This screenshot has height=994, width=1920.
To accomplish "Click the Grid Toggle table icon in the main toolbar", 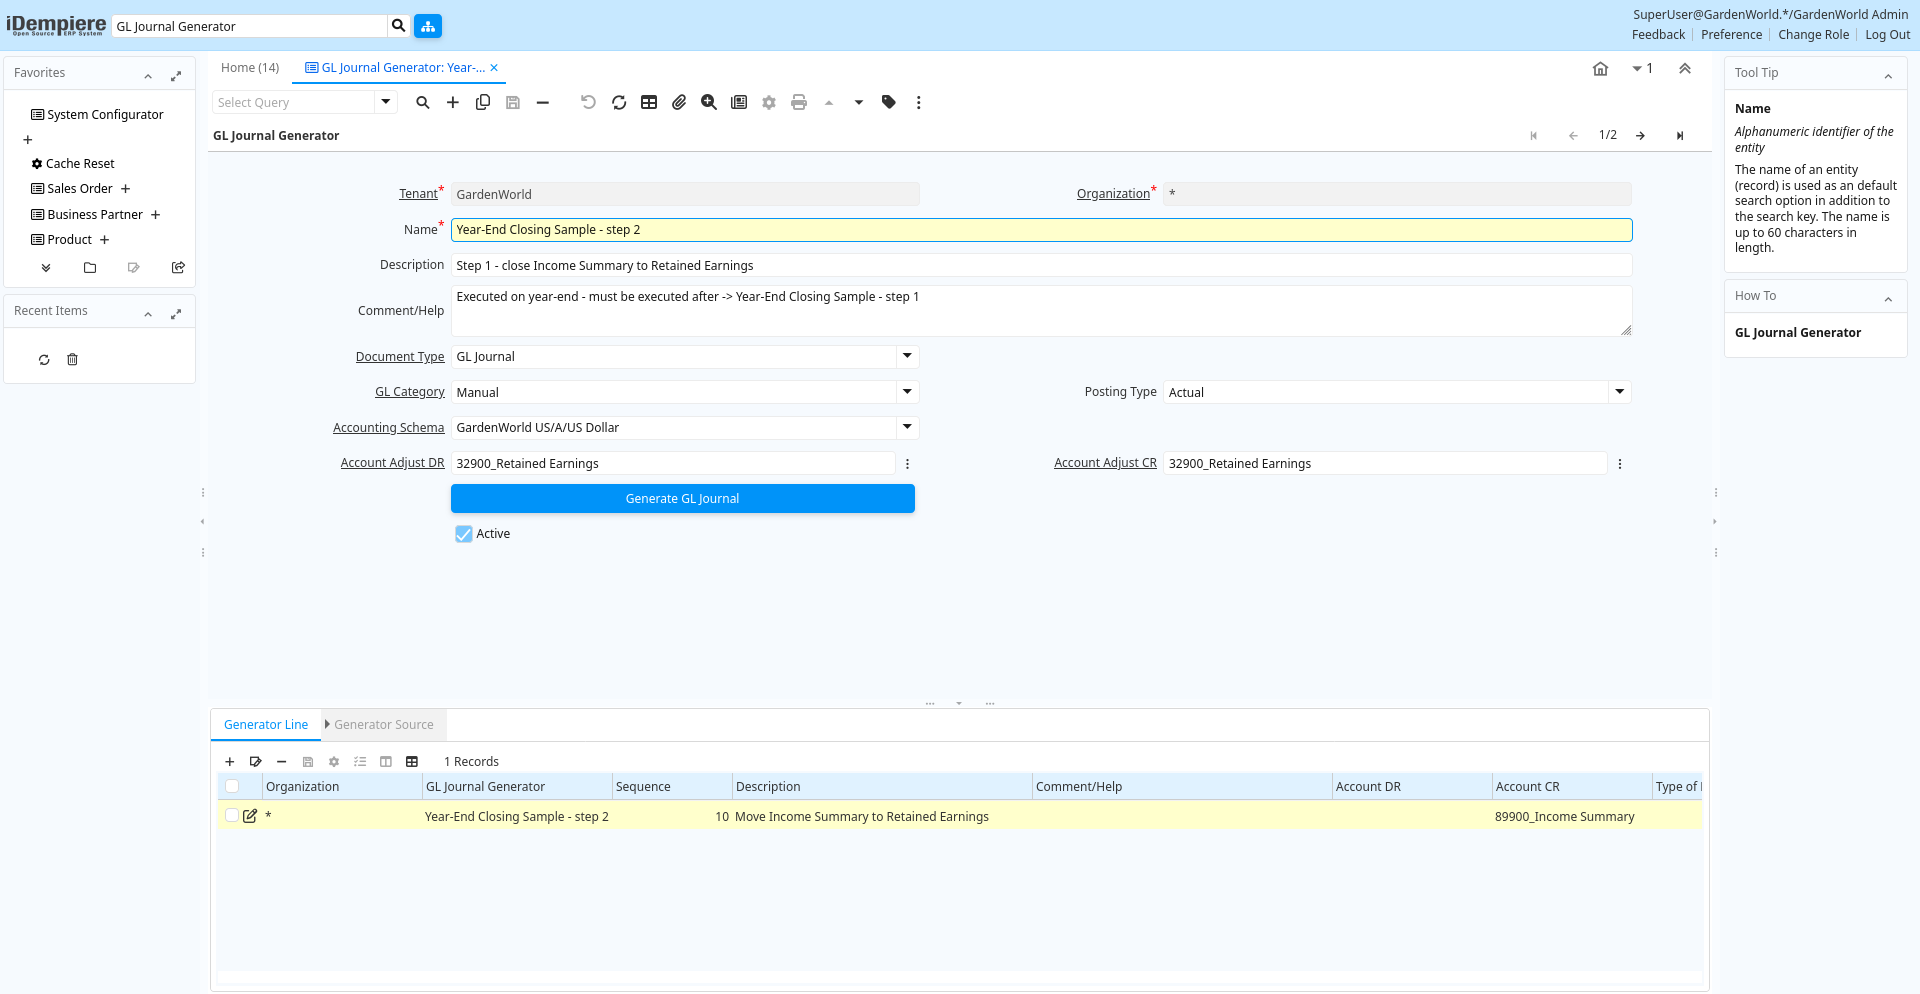I will point(649,102).
